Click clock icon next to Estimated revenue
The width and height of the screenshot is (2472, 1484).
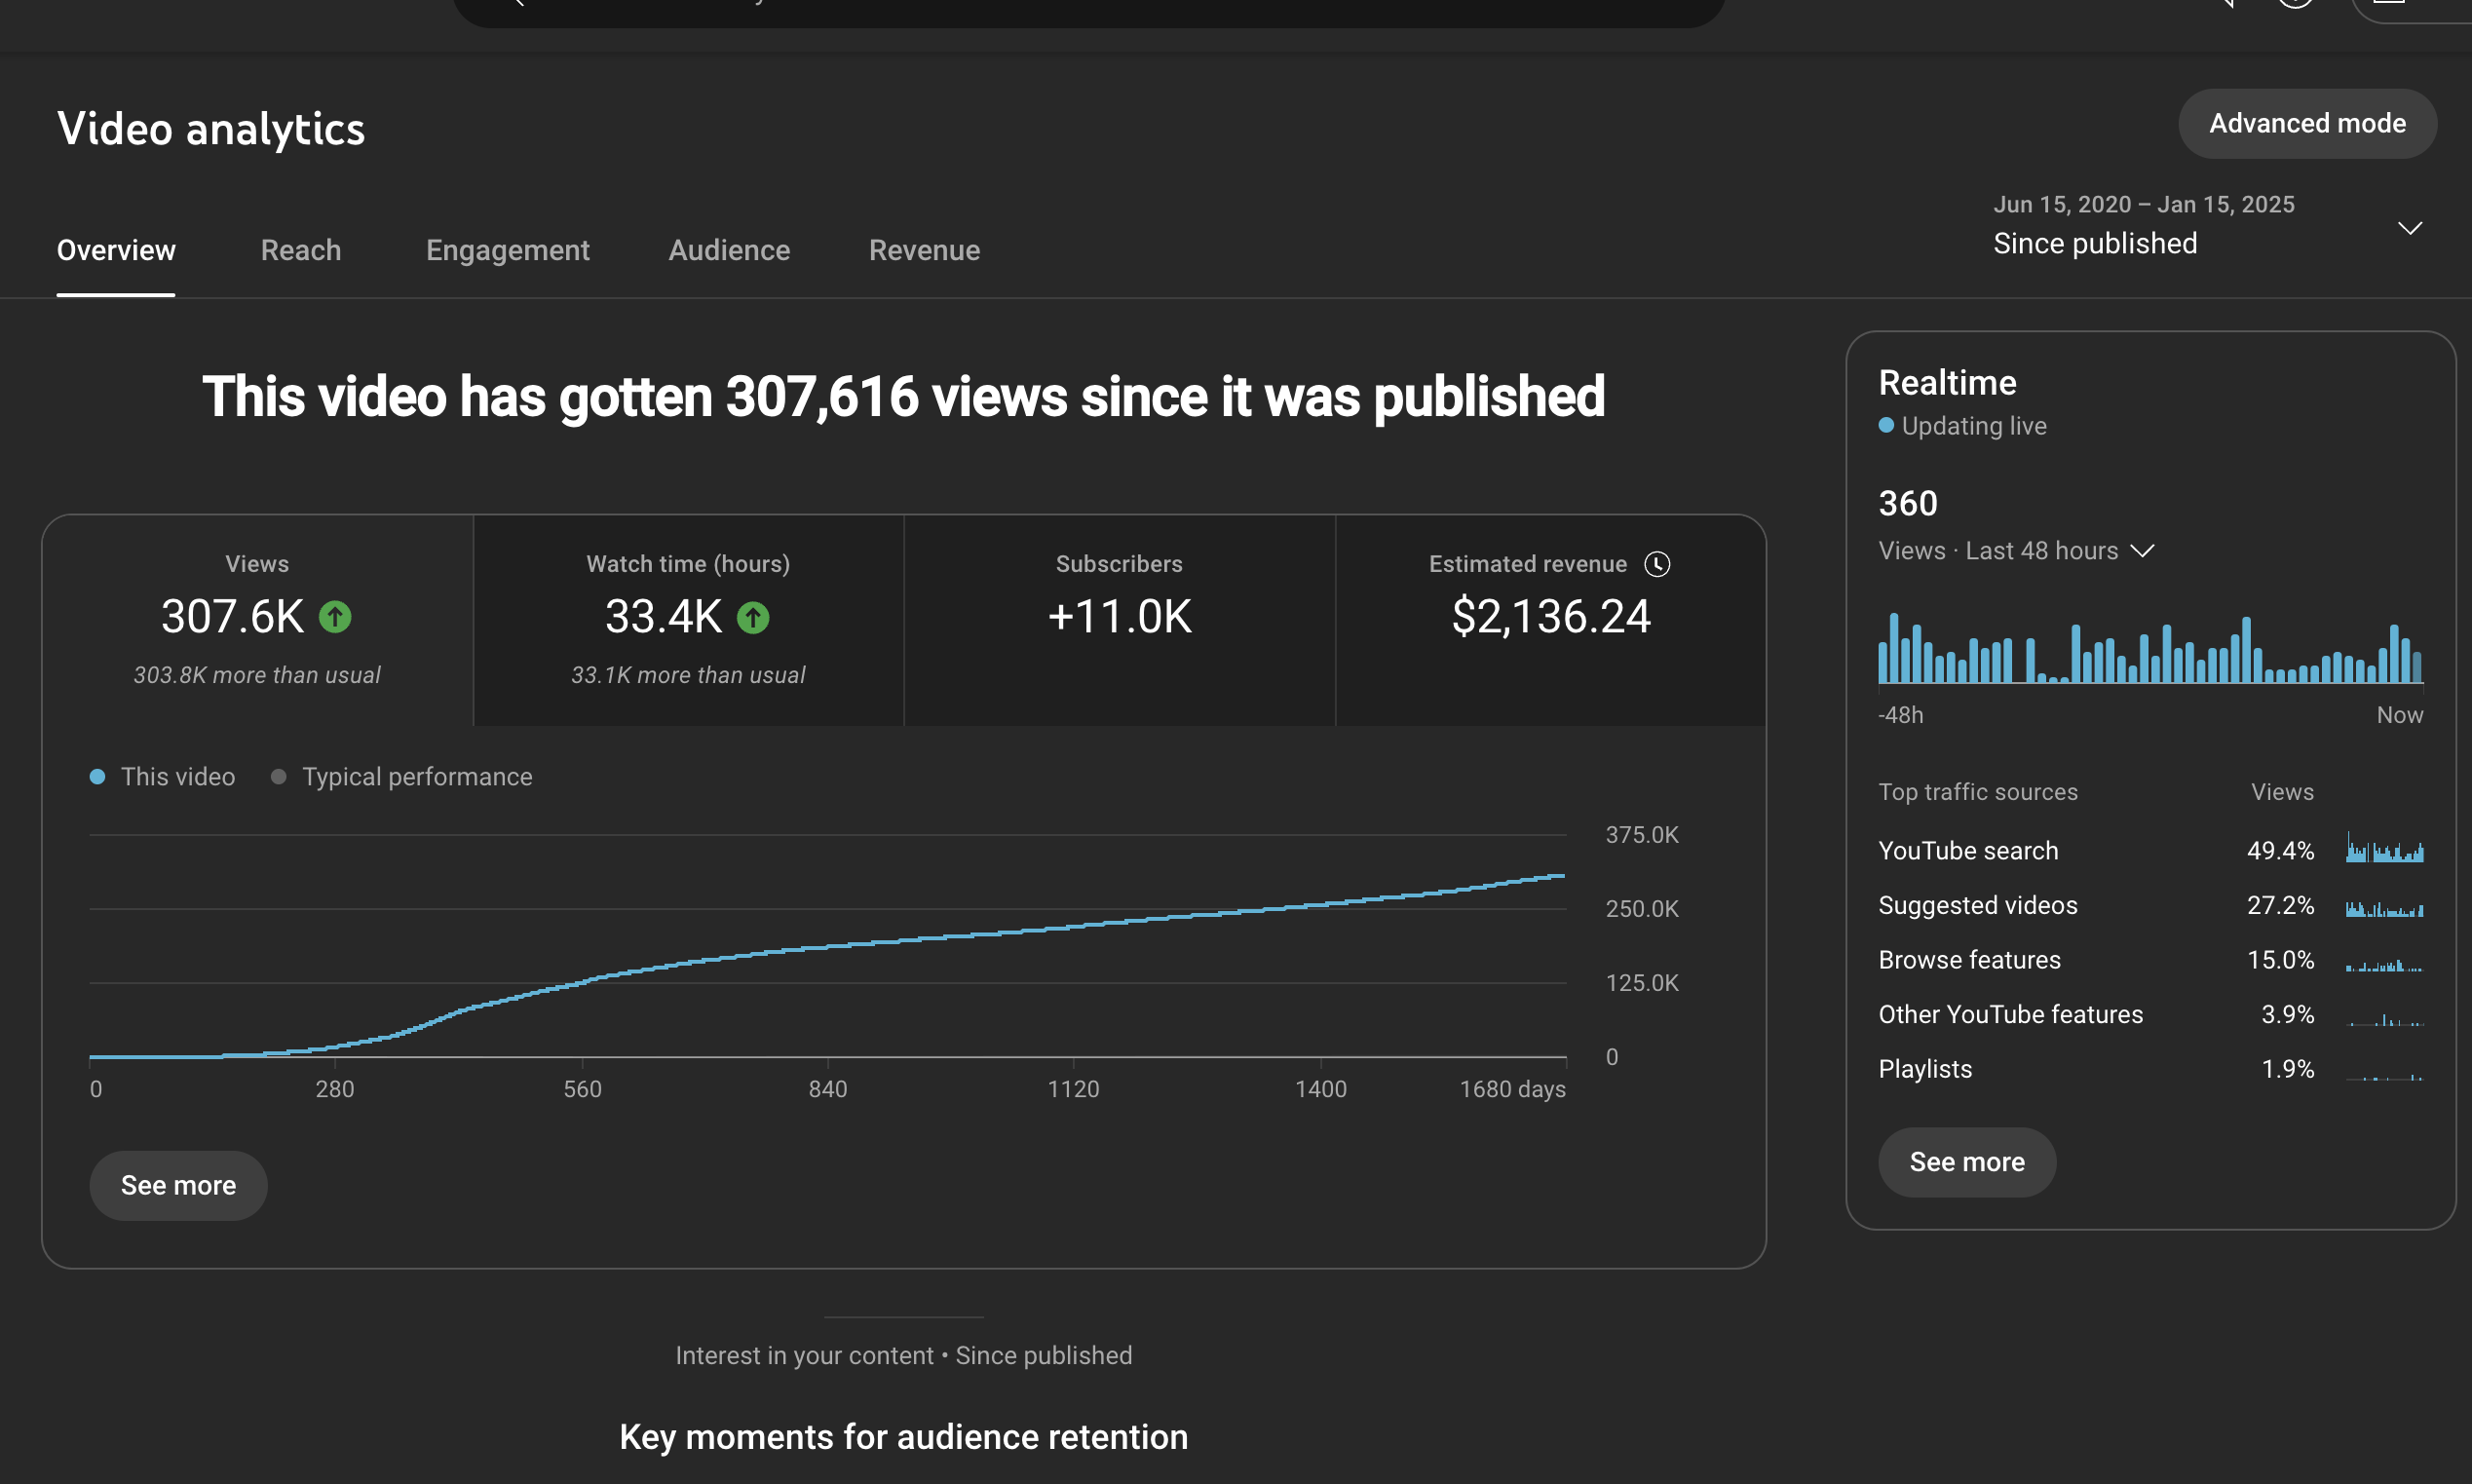(1657, 564)
